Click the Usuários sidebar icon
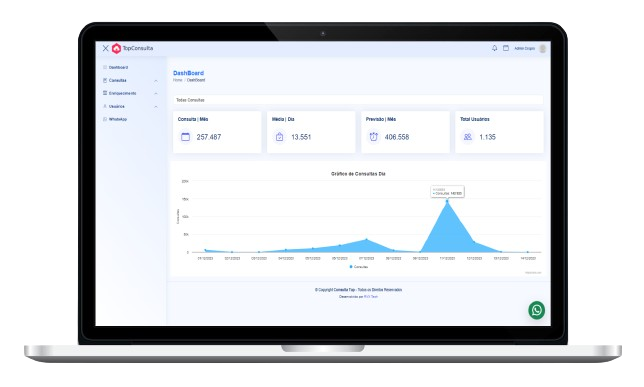This screenshot has height=387, width=644. pyautogui.click(x=105, y=106)
